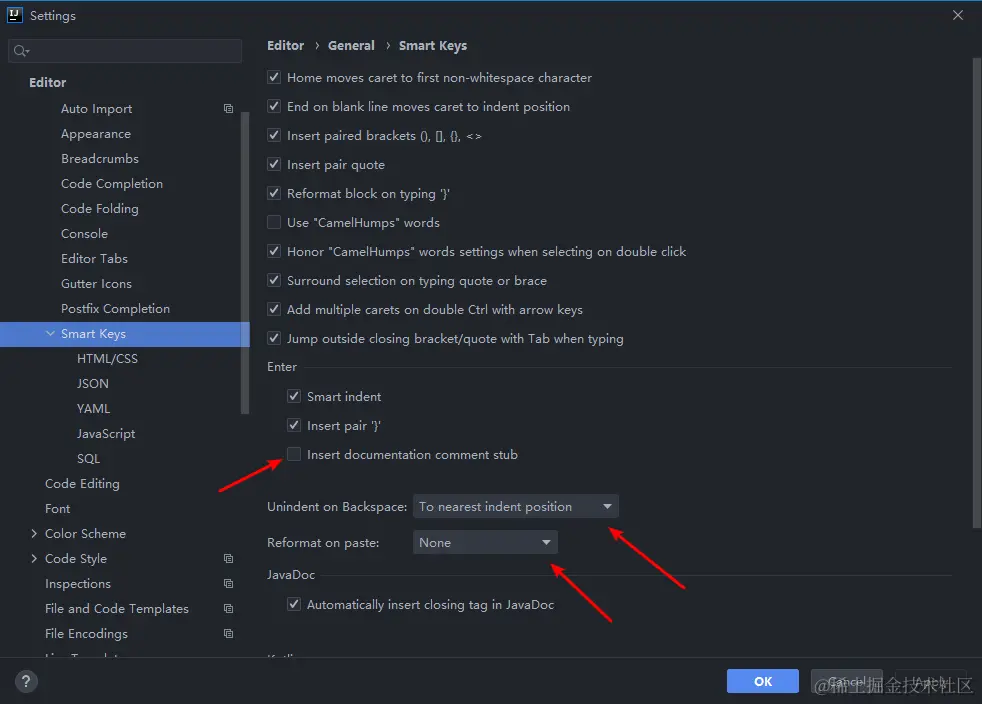The height and width of the screenshot is (704, 982).
Task: Open YAML smart keys page
Action: point(93,408)
